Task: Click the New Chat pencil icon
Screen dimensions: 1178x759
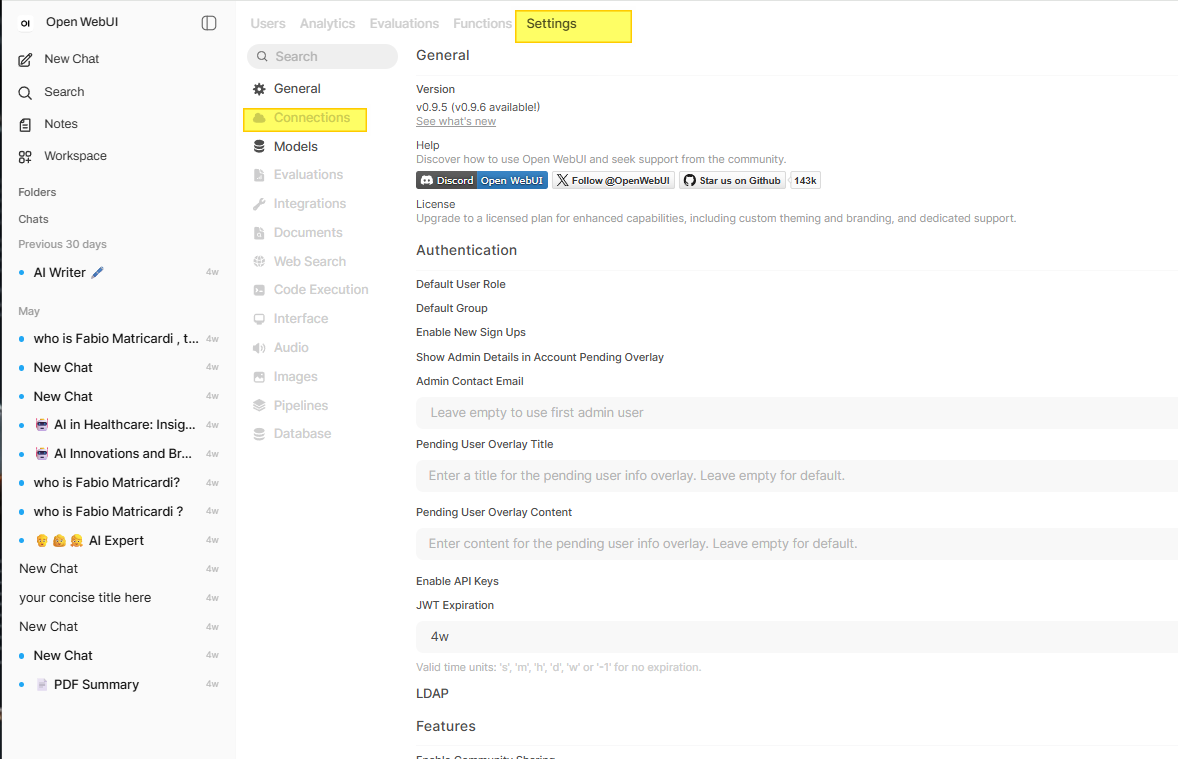Action: (x=26, y=59)
